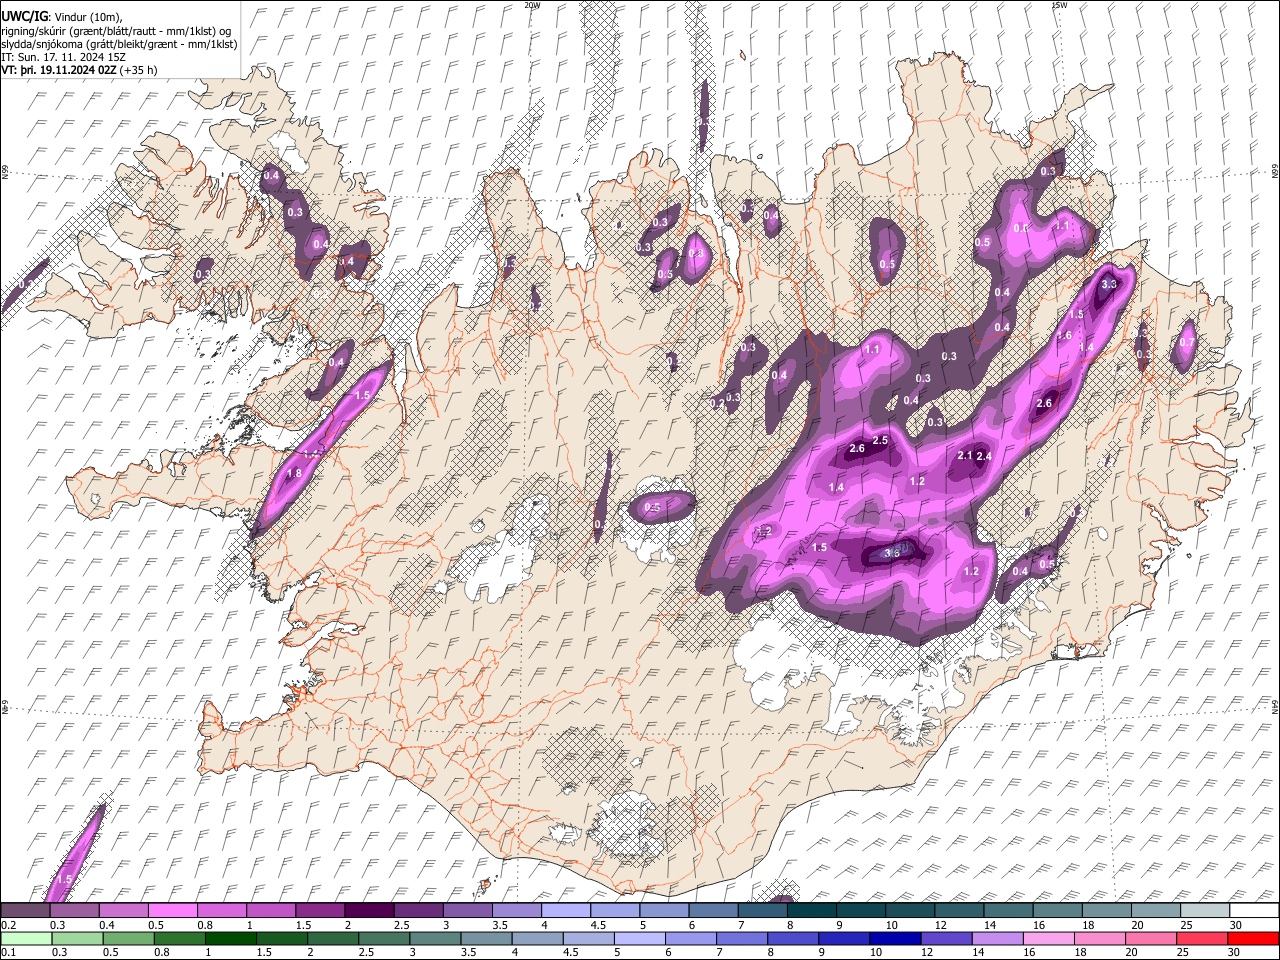Click the 1.8 value on the western band
1280x960 pixels.
[294, 473]
